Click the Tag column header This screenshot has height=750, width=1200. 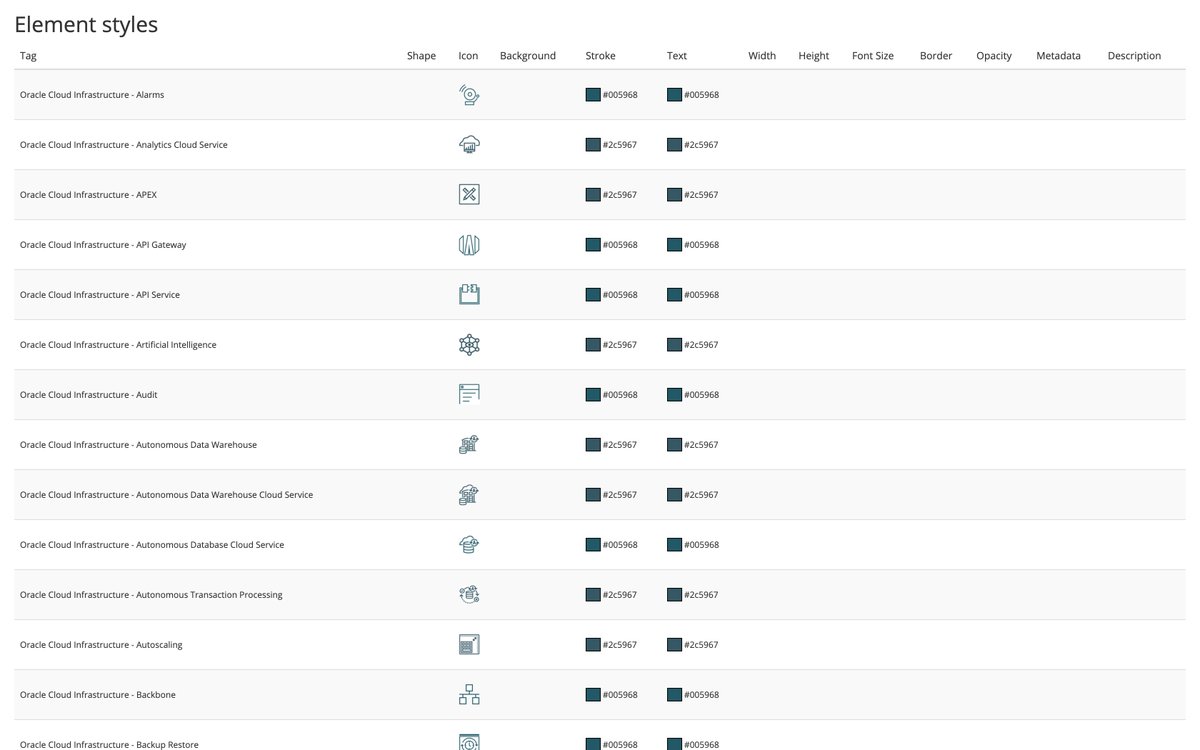coord(28,56)
